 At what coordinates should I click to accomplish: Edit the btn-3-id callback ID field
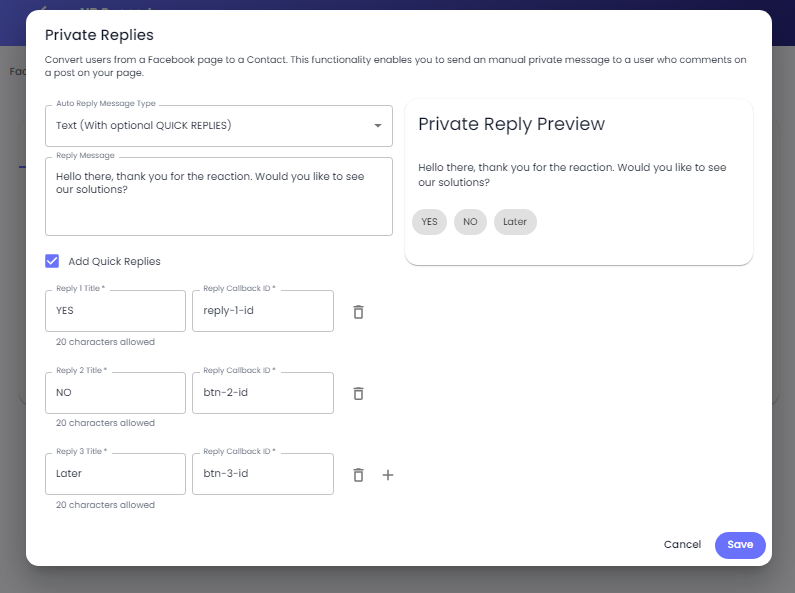coord(263,474)
